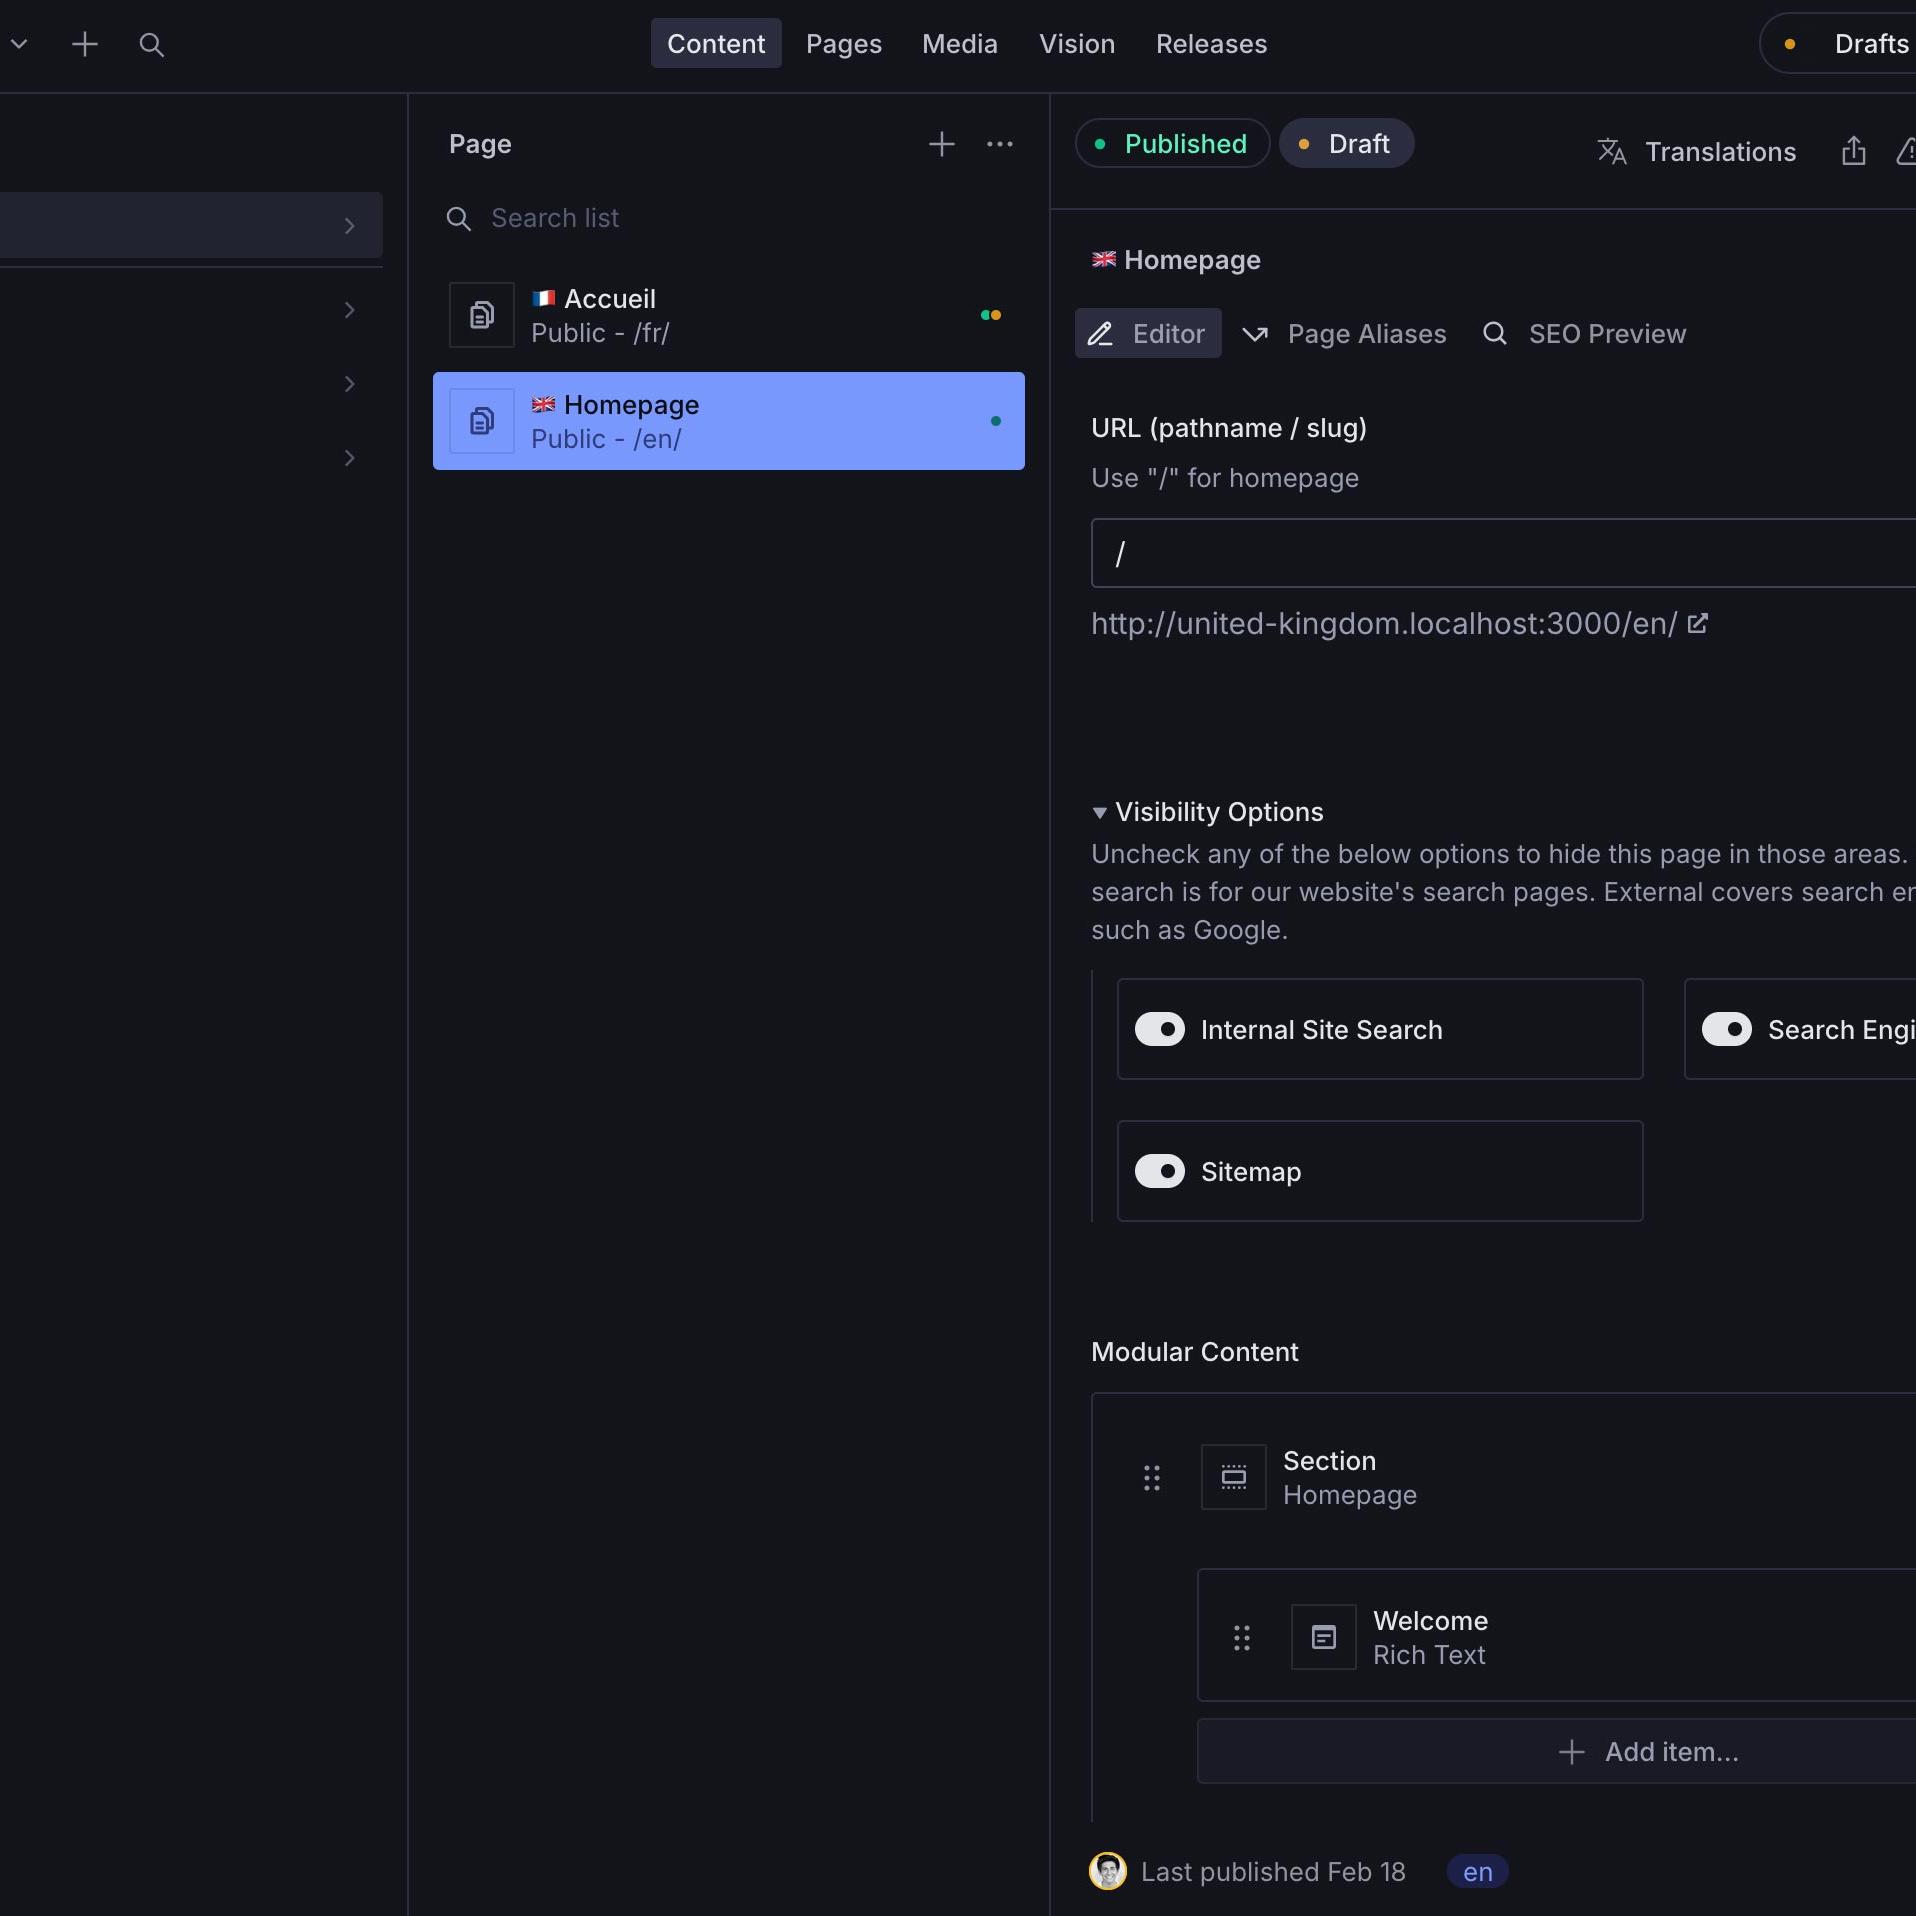Click the Homepage document icon in list
Image resolution: width=1916 pixels, height=1916 pixels.
point(481,421)
